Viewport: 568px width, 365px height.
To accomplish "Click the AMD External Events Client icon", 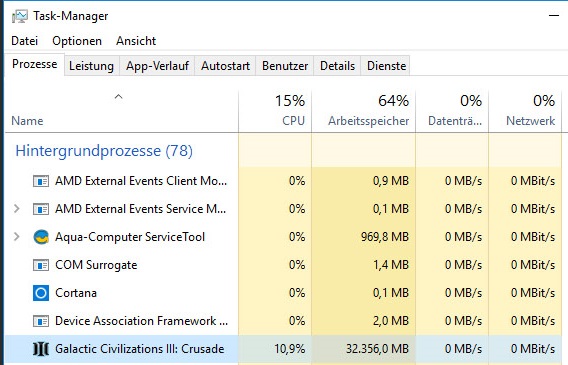I will coord(41,181).
